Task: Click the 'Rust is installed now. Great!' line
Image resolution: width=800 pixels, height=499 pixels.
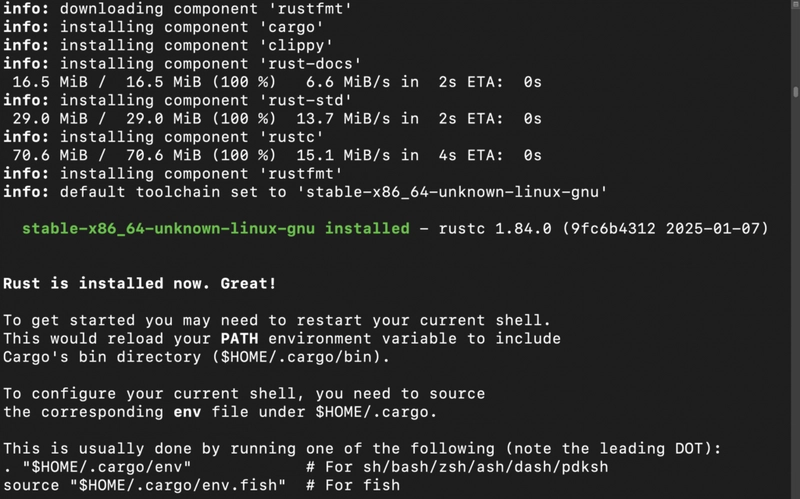Action: pos(140,283)
